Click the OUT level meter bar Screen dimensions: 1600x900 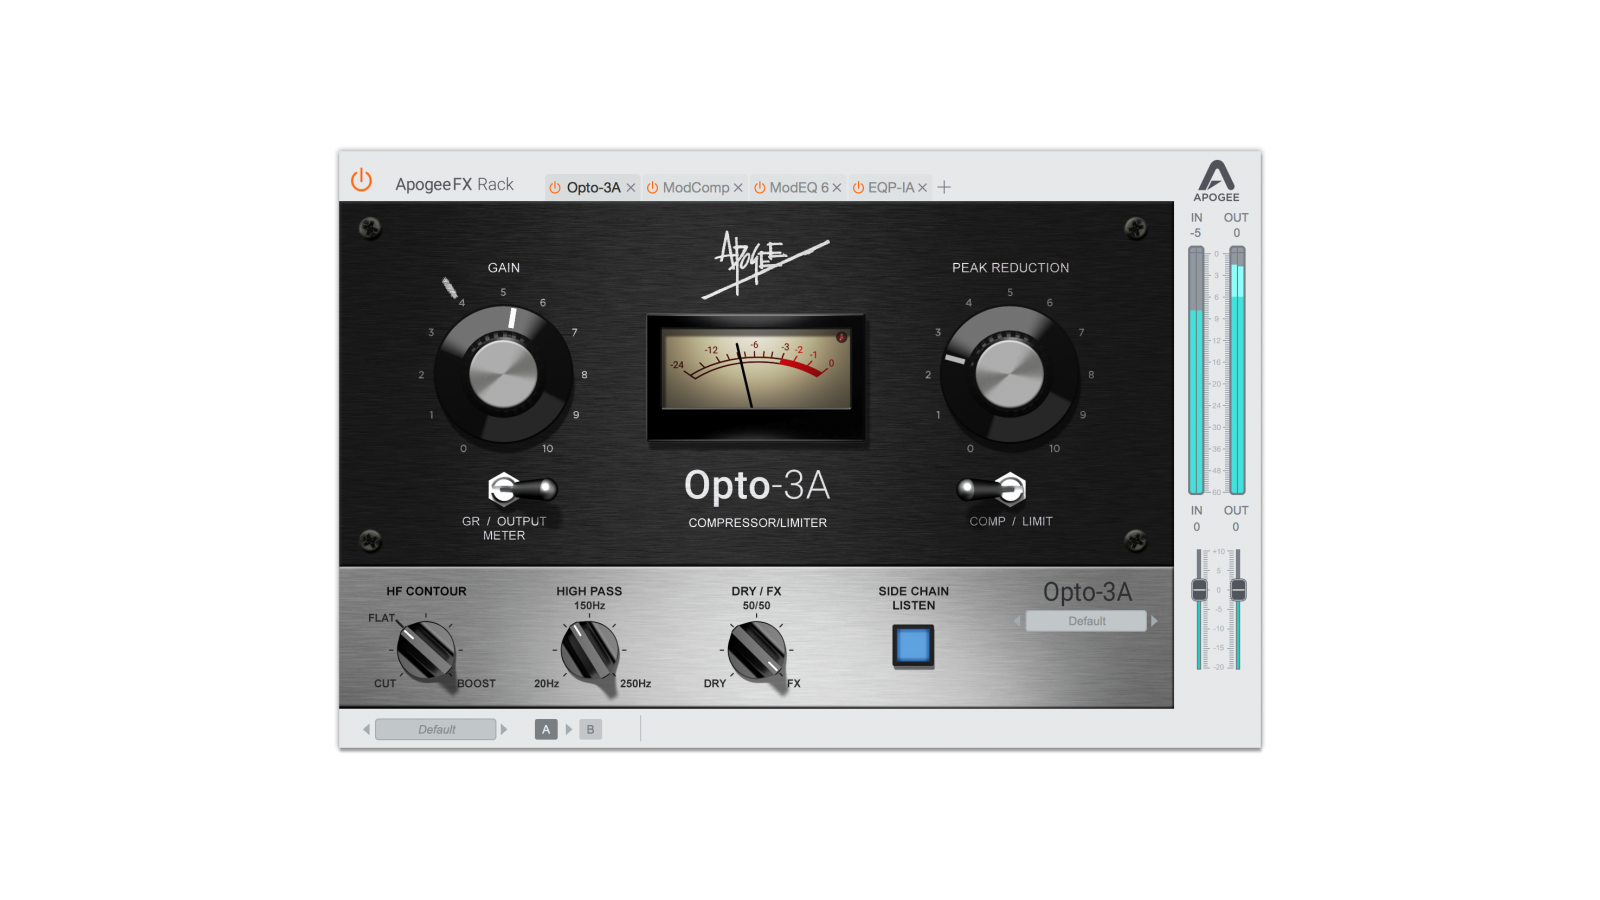click(1237, 370)
